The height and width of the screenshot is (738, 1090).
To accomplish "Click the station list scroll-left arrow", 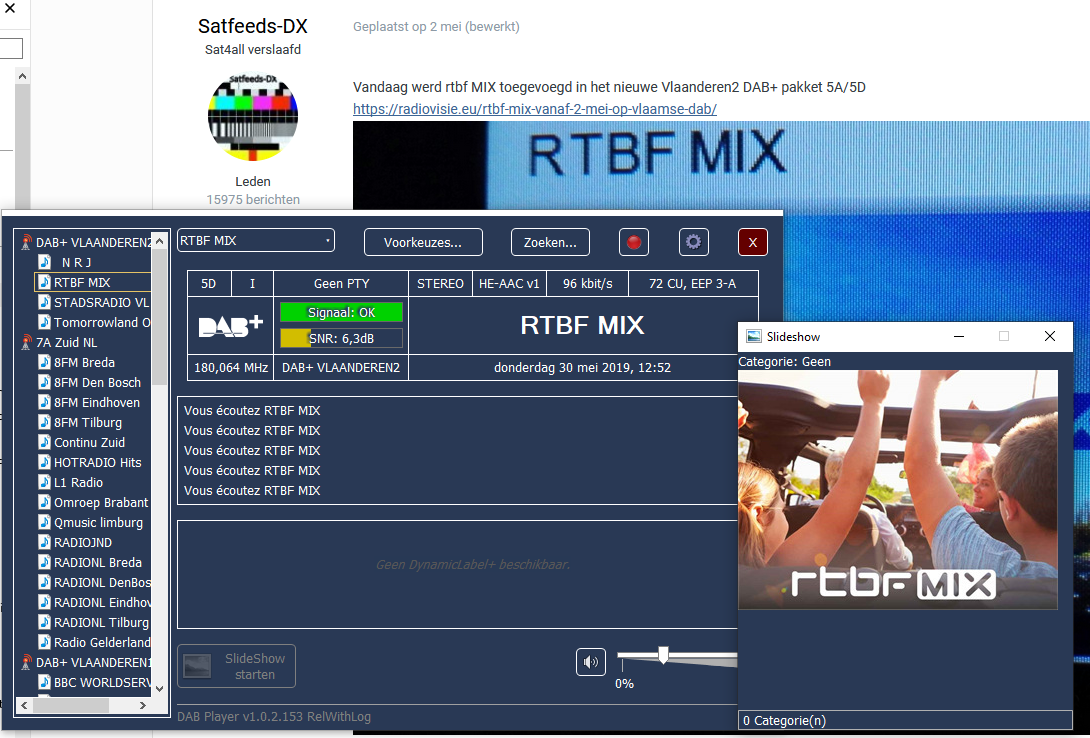I will (x=24, y=705).
